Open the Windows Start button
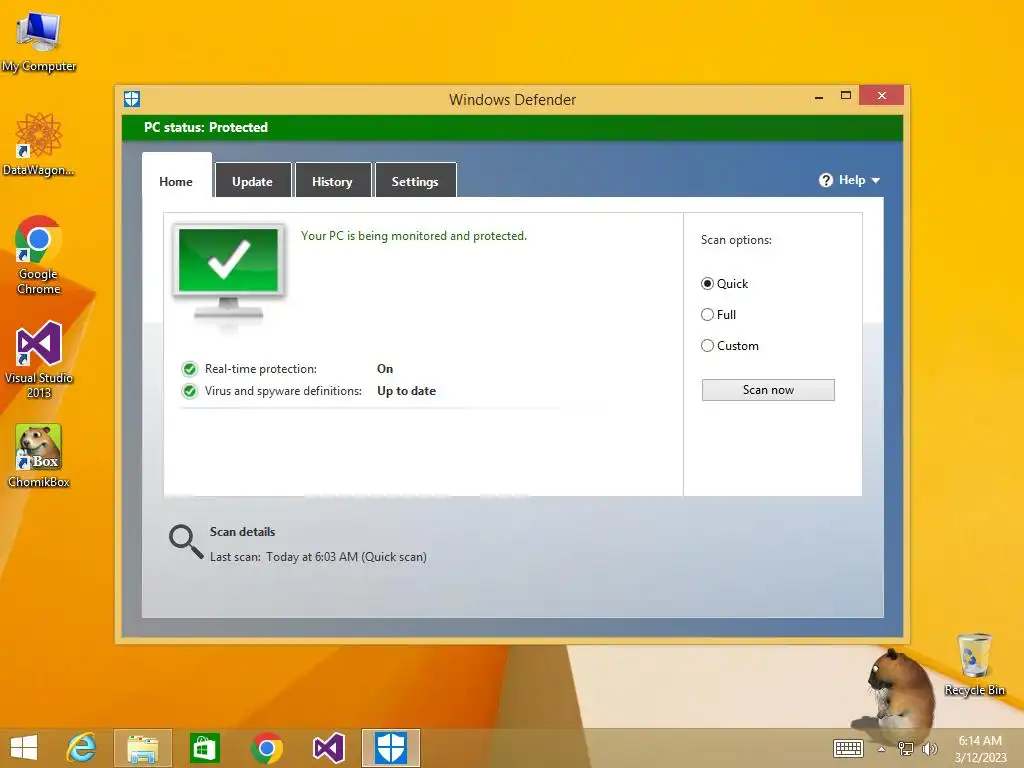Image resolution: width=1024 pixels, height=768 pixels. pyautogui.click(x=24, y=748)
